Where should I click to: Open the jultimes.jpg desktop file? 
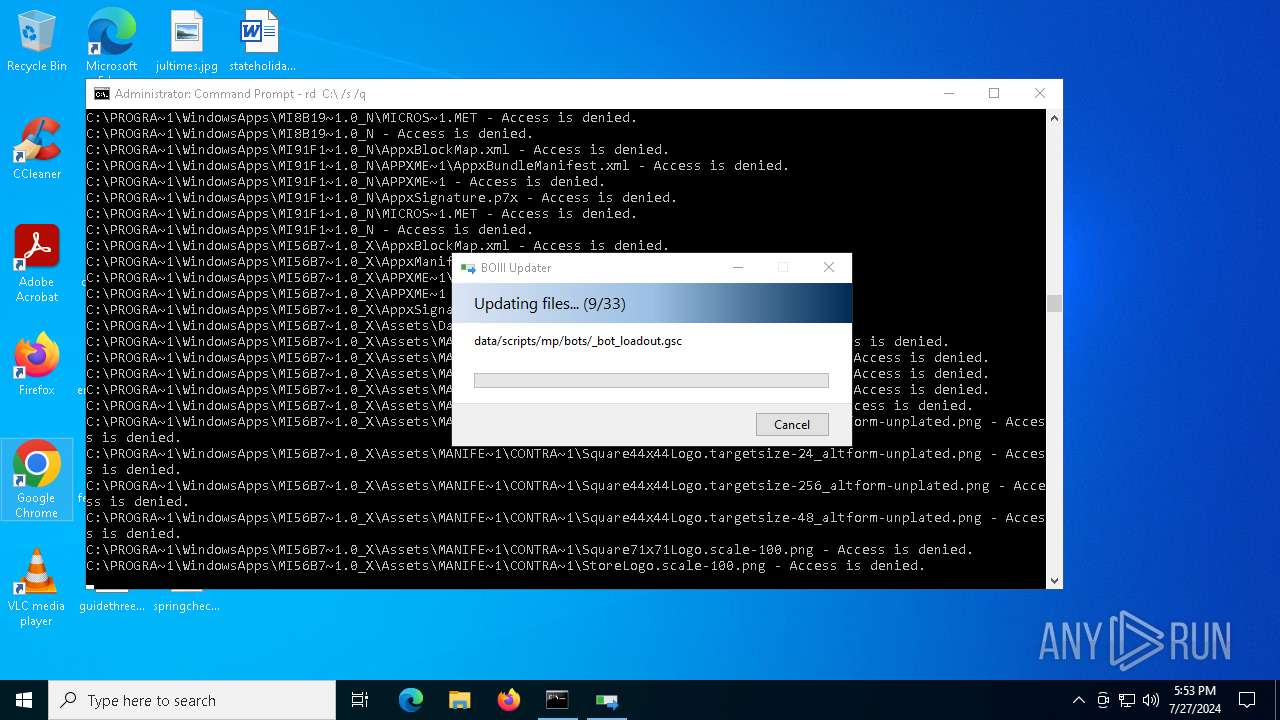pyautogui.click(x=186, y=42)
